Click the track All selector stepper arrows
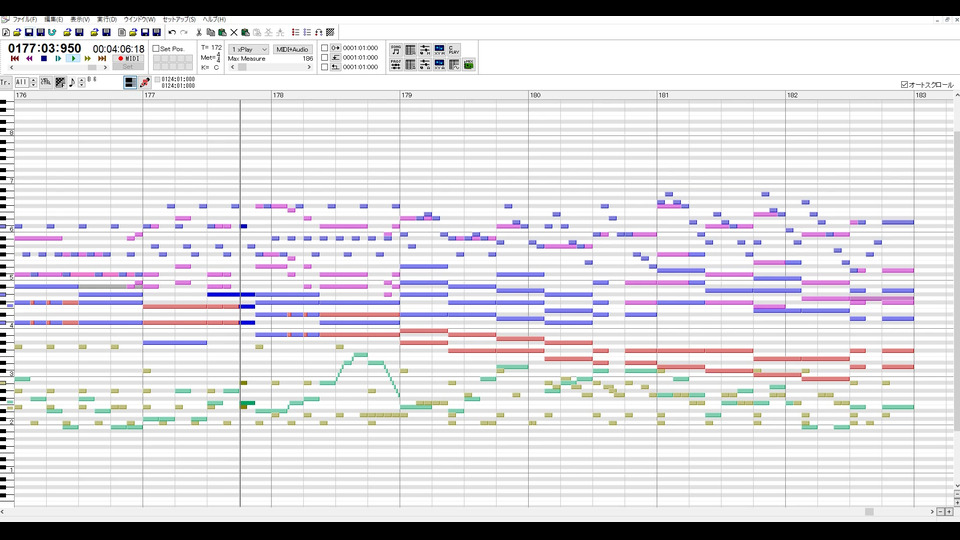The image size is (960, 540). (x=34, y=82)
